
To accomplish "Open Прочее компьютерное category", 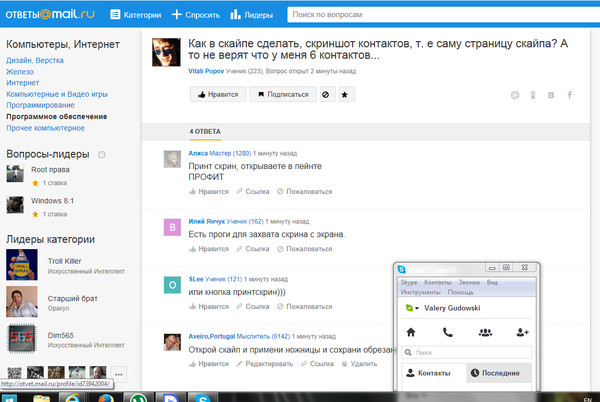I will (x=46, y=128).
